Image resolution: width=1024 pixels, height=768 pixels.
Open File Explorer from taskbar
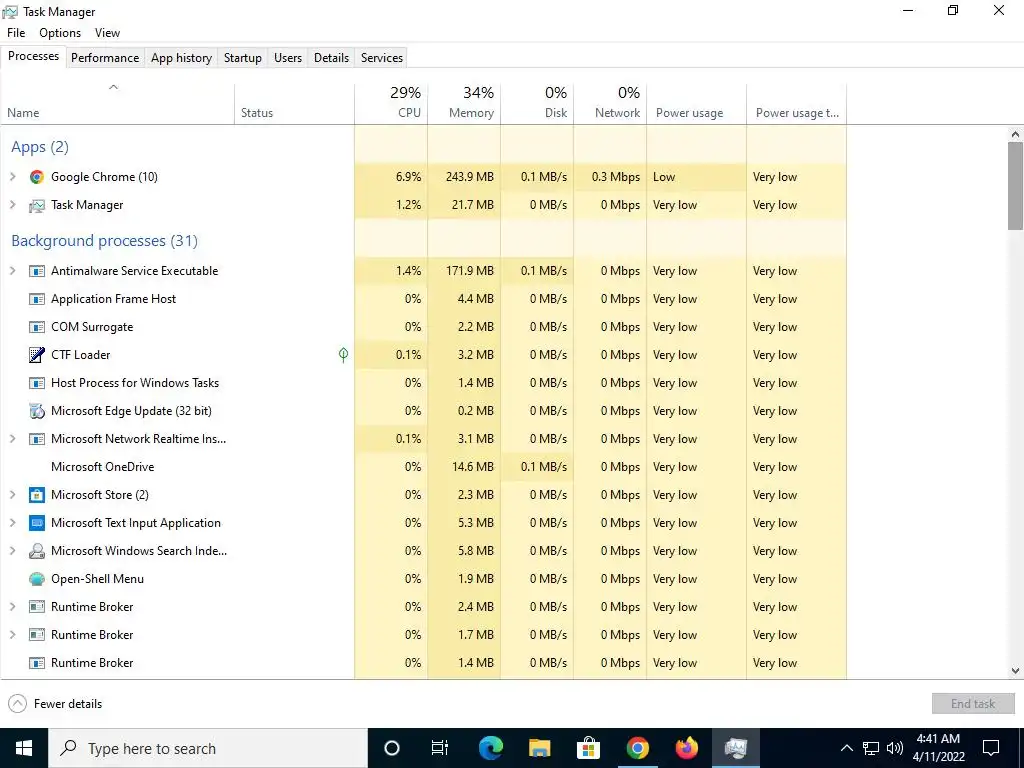539,748
